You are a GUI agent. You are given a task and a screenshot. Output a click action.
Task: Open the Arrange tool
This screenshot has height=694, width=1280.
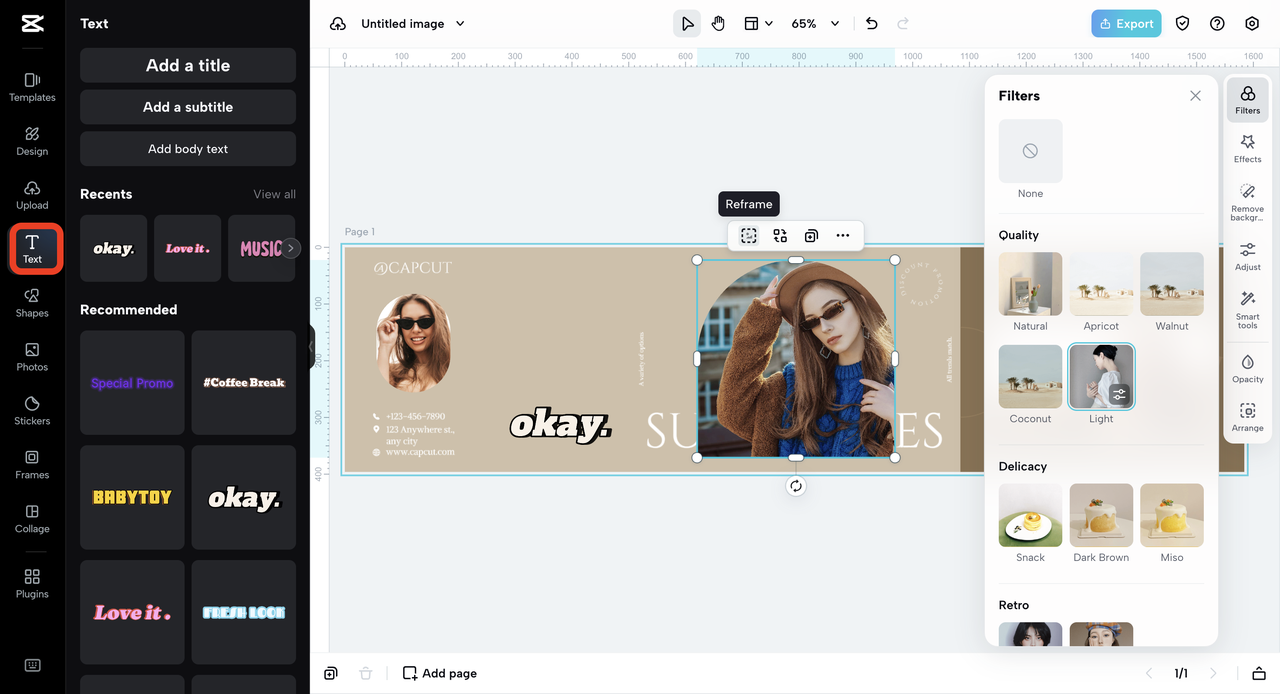[x=1248, y=417]
